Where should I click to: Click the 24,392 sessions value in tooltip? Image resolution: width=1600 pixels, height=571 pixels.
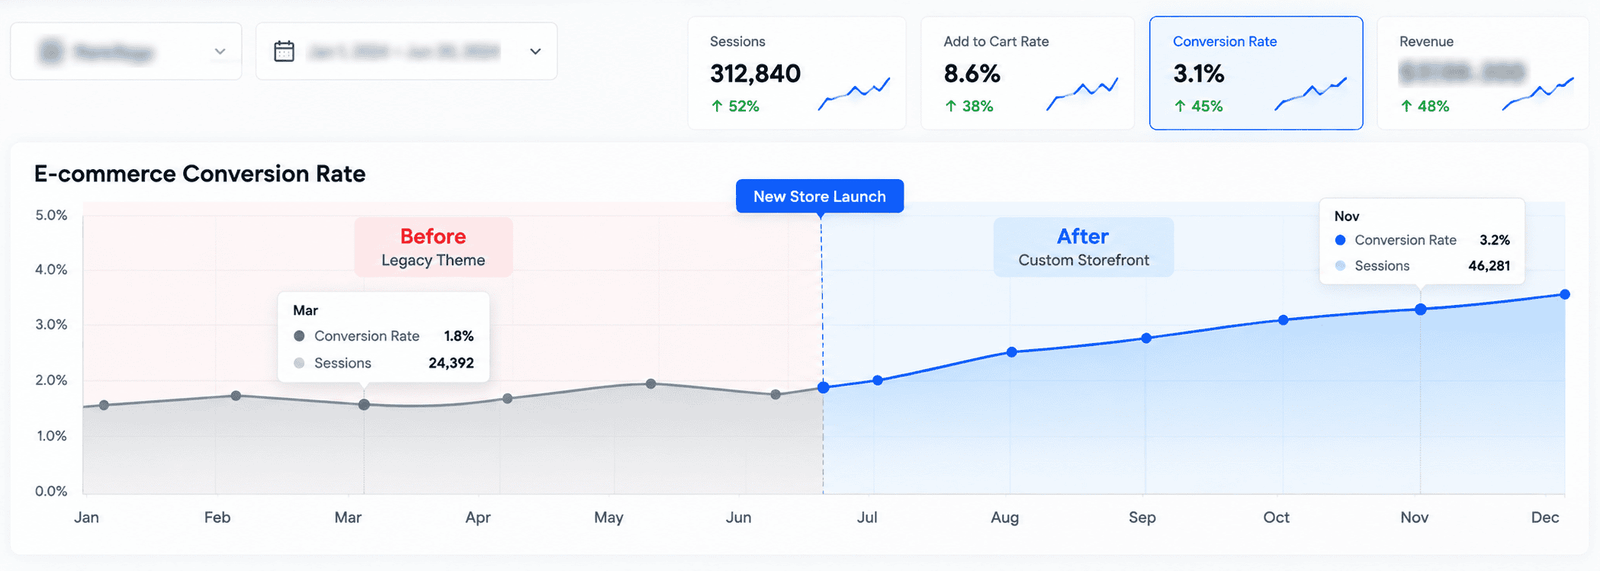(x=451, y=363)
